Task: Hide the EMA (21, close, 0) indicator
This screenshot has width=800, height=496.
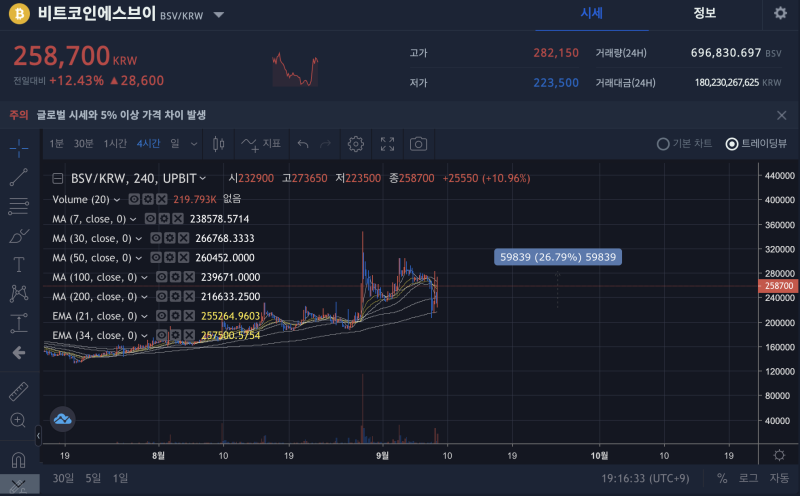Action: click(x=161, y=316)
